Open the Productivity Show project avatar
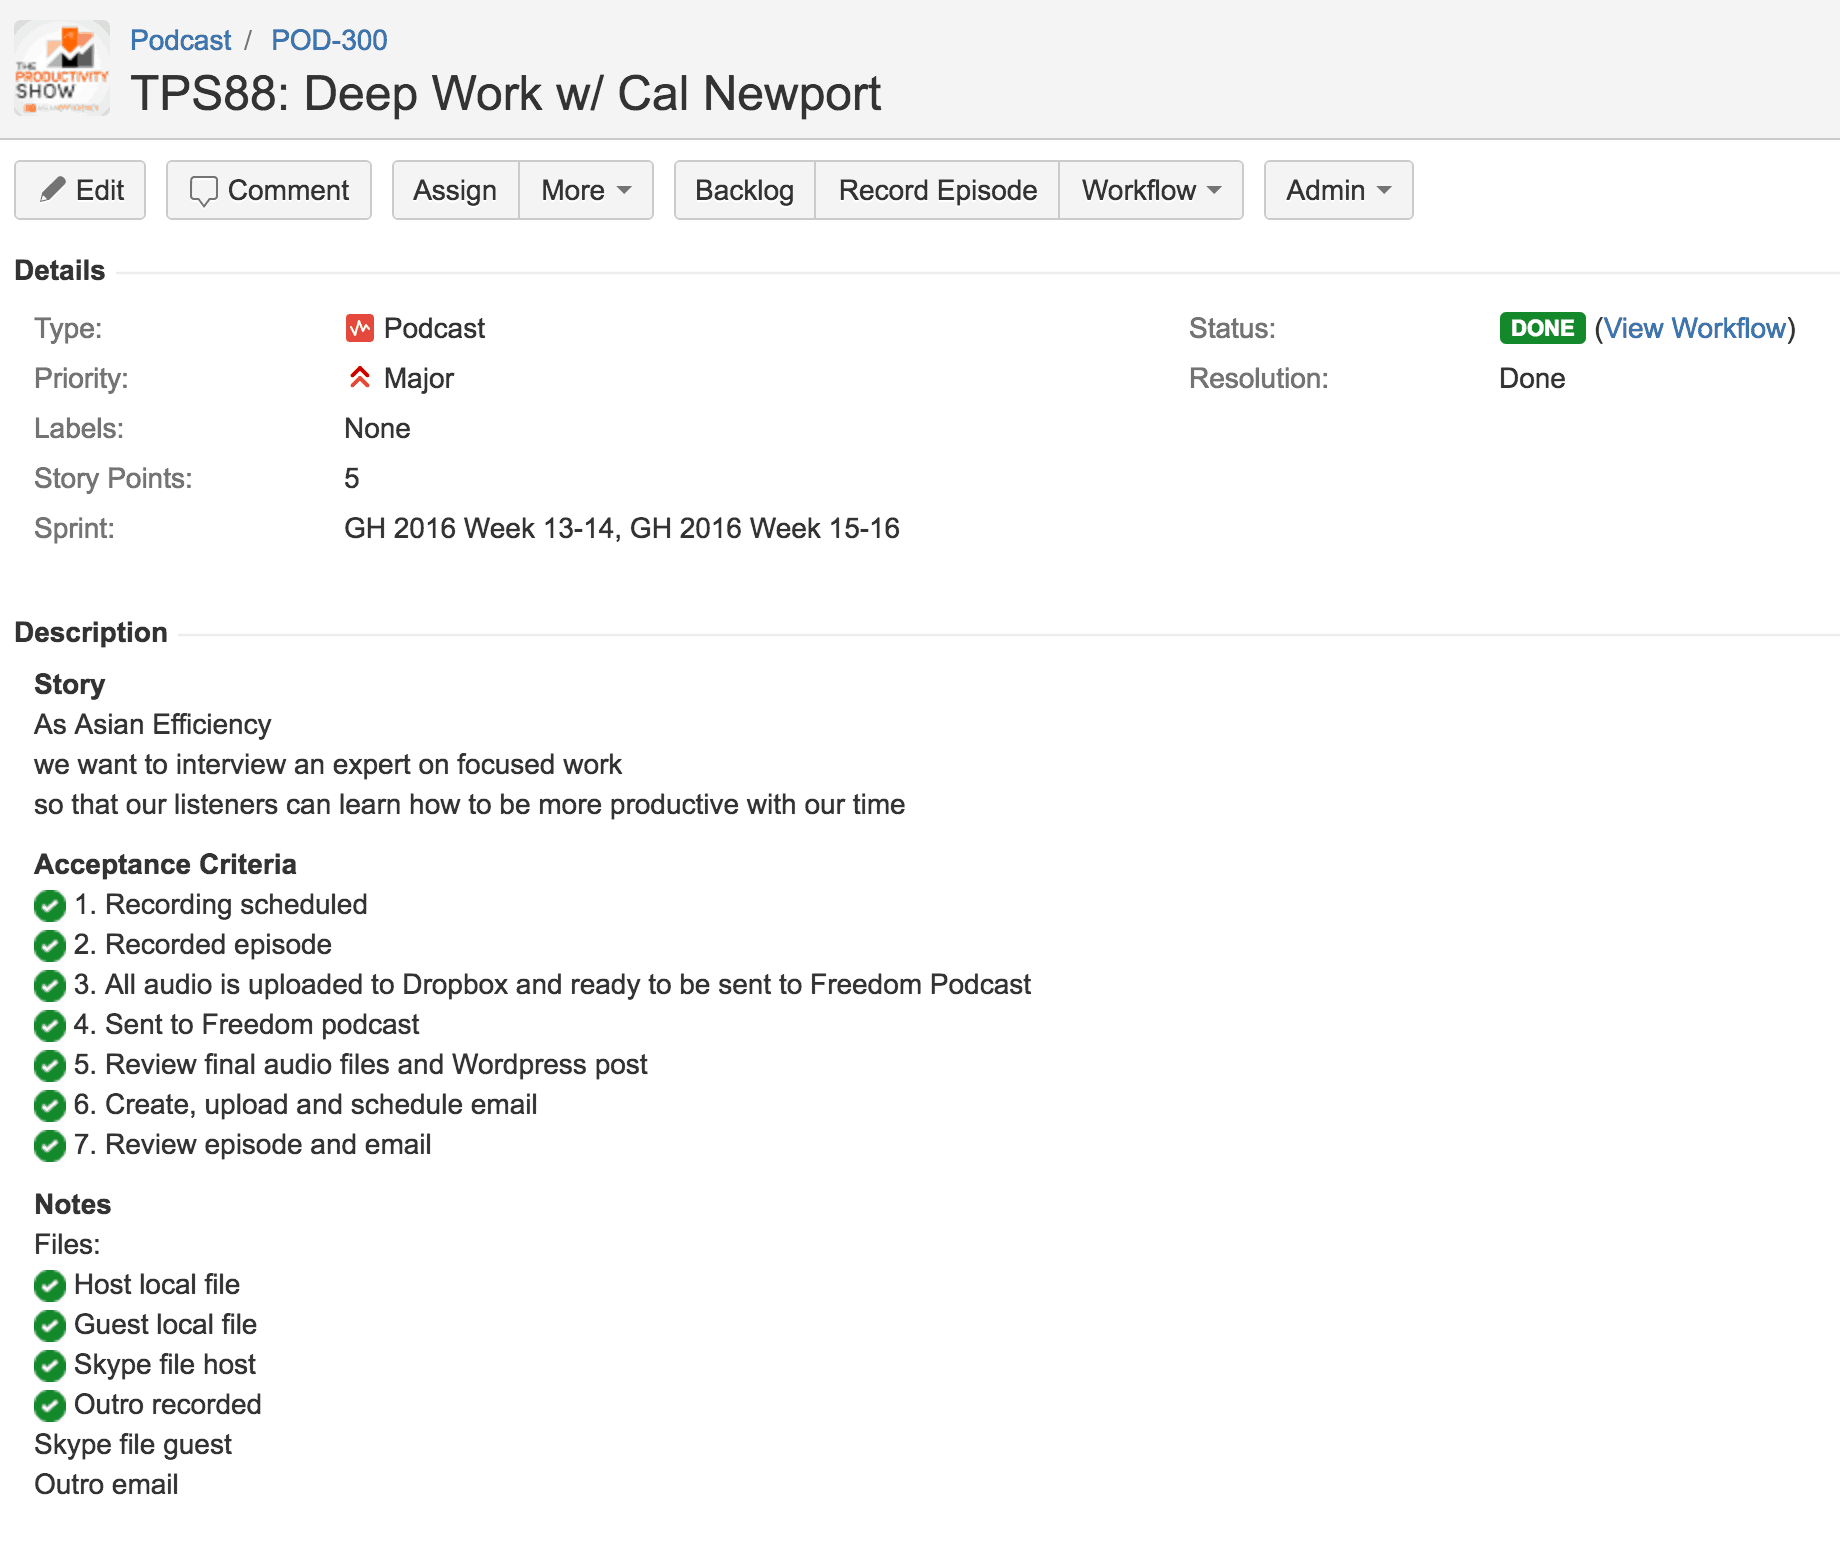 coord(62,68)
